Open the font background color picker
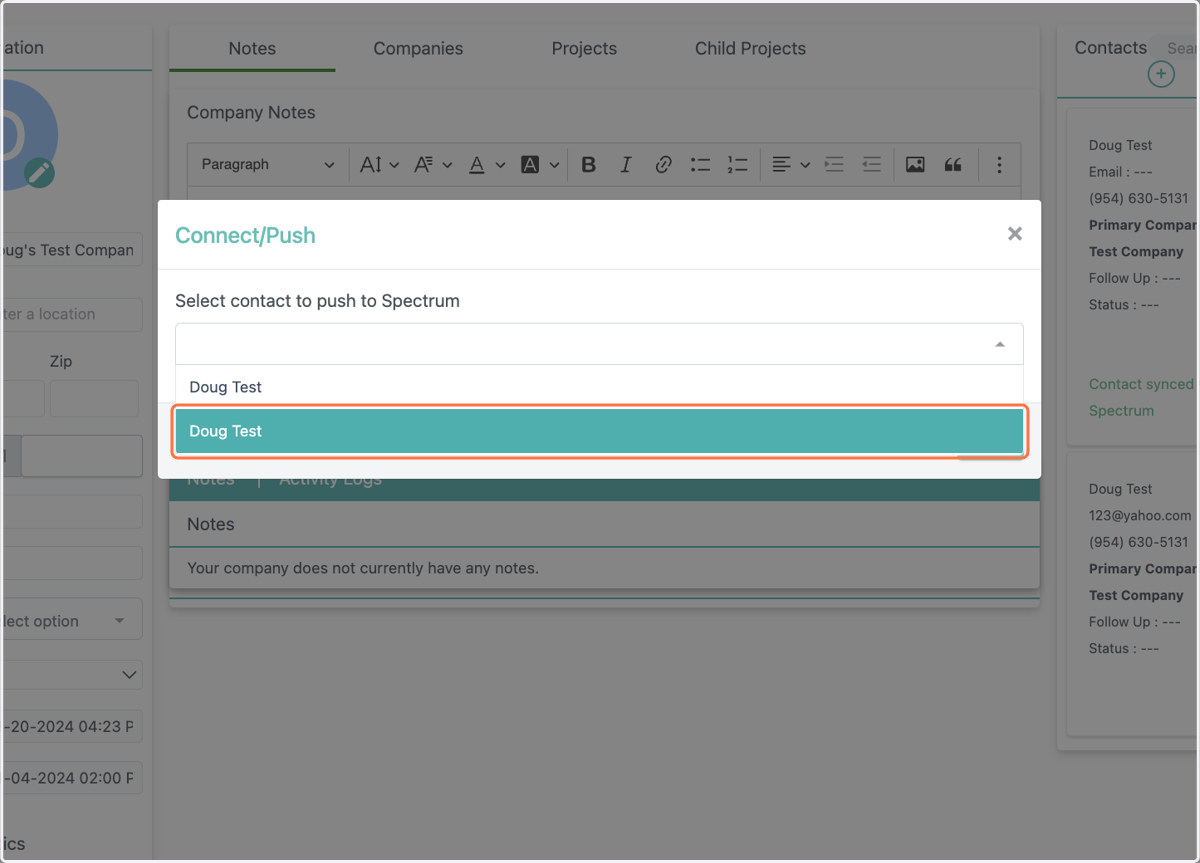This screenshot has width=1200, height=863. pos(539,165)
